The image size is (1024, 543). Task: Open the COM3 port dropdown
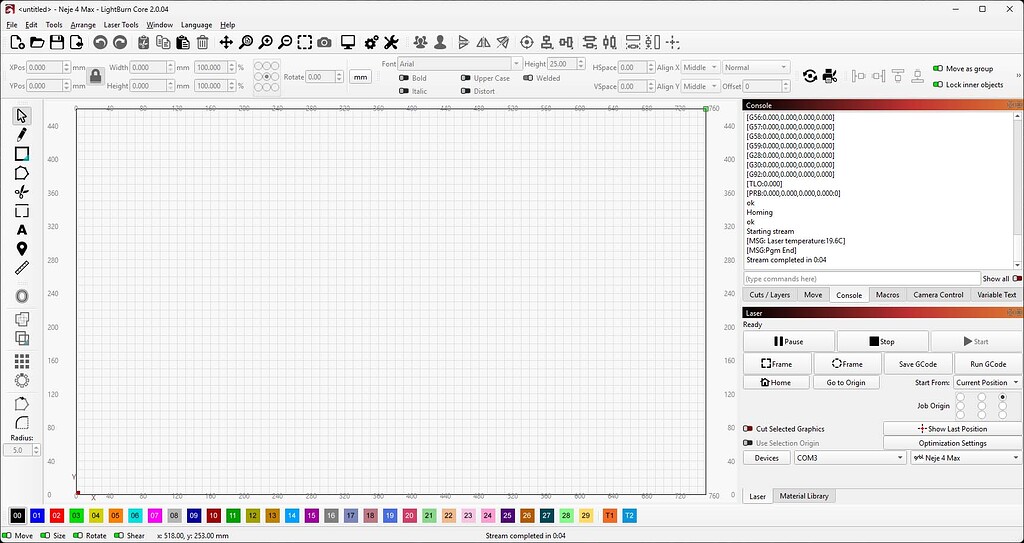(x=850, y=458)
